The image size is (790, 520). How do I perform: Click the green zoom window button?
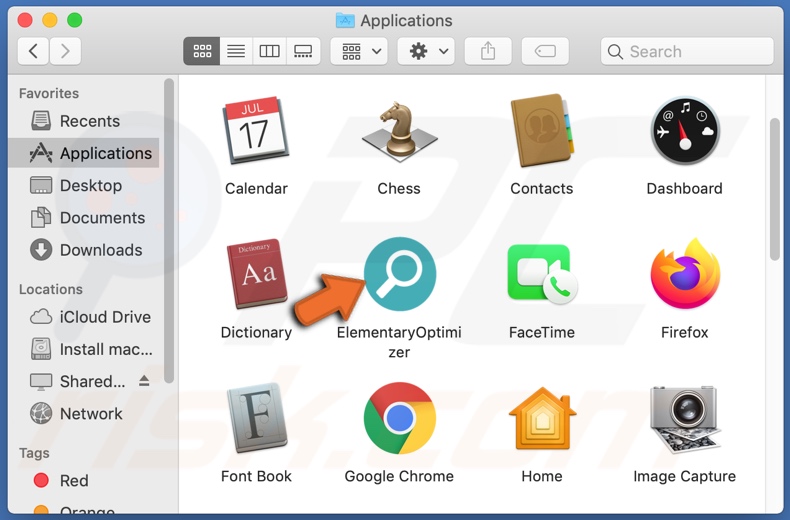75,20
